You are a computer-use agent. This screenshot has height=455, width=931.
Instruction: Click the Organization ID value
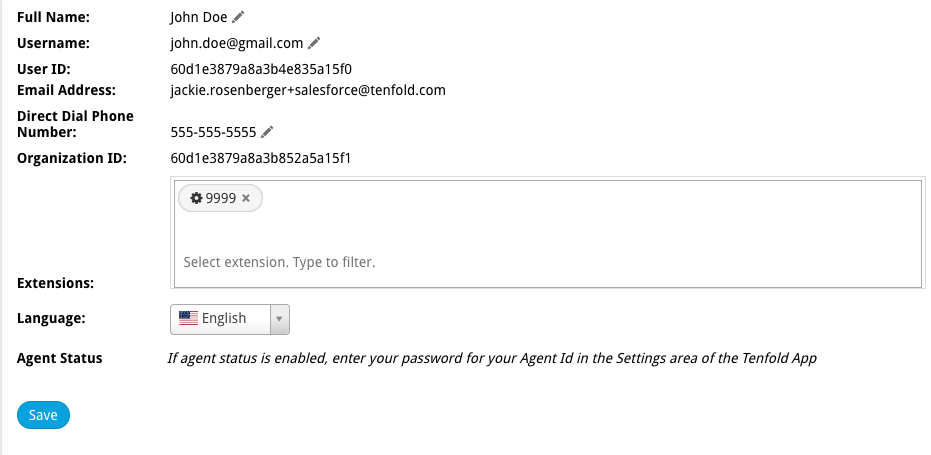(x=261, y=158)
